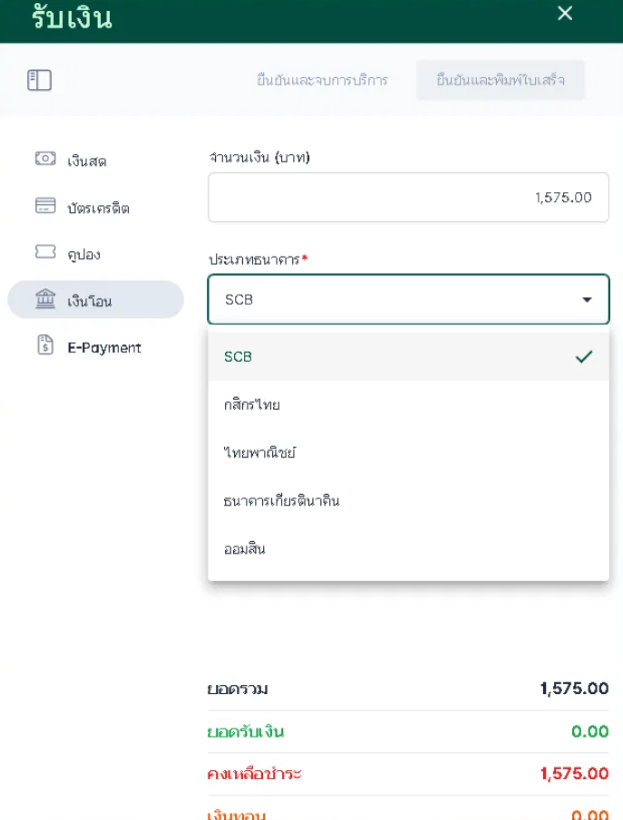Click the bank transfer (เงินโอน) building icon
623x820 pixels.
coord(45,299)
